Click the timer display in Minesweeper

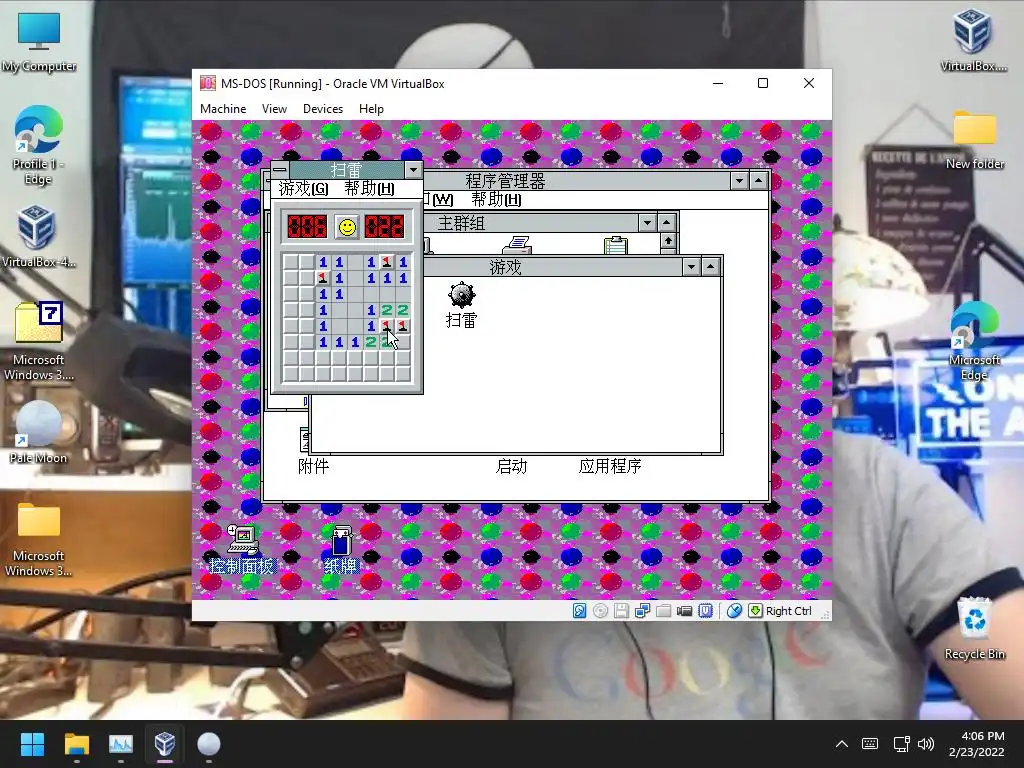click(x=384, y=227)
